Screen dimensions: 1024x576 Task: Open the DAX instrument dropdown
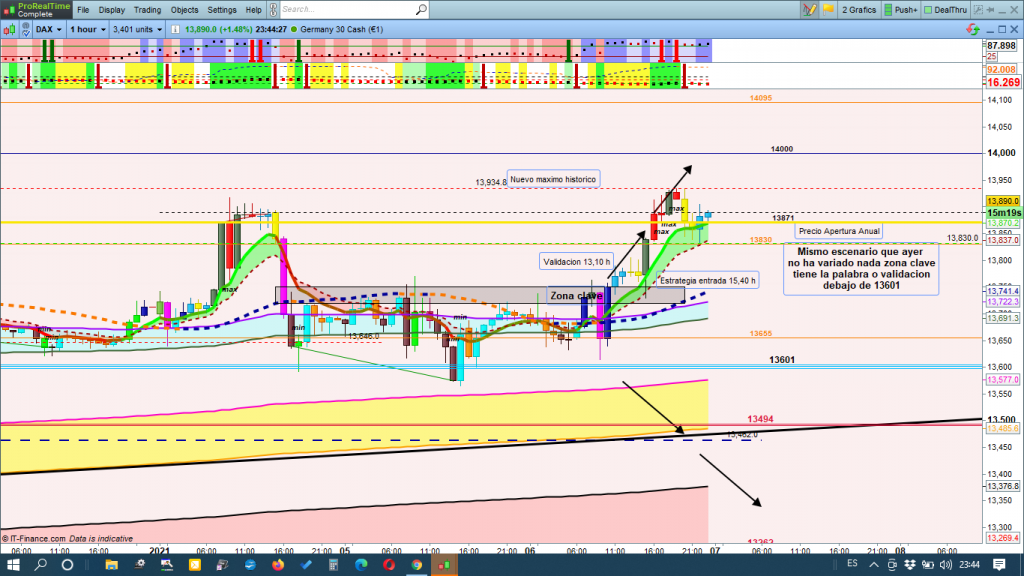(49, 29)
